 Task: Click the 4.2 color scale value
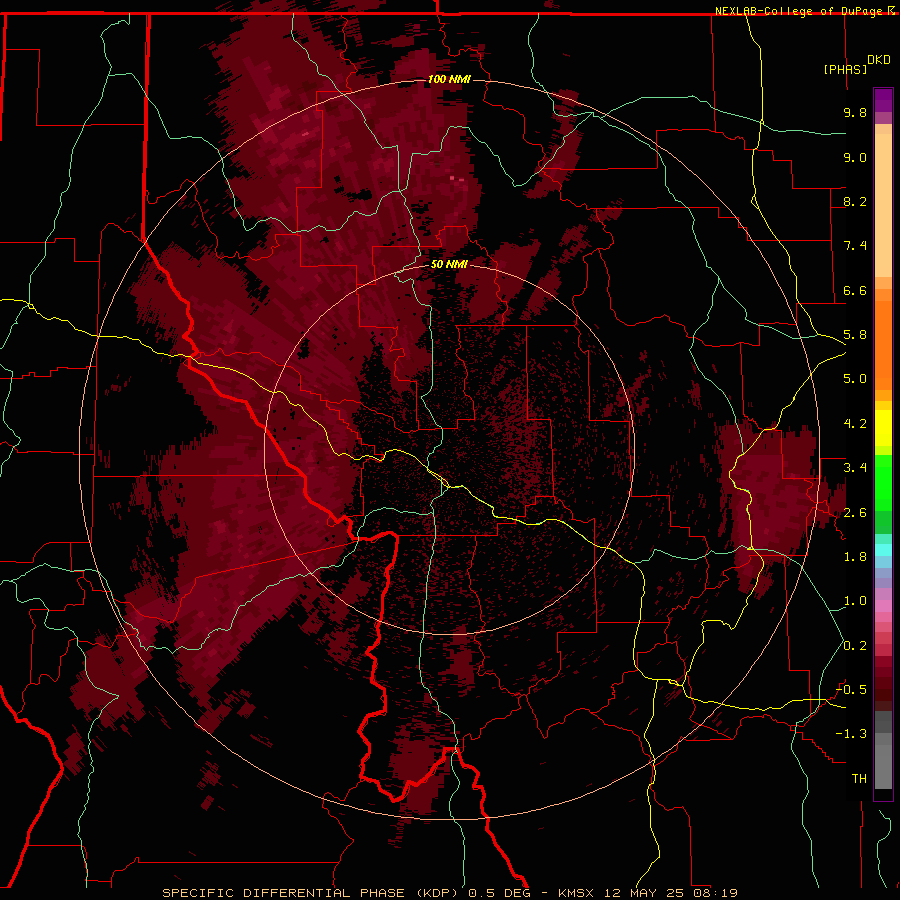click(x=855, y=424)
